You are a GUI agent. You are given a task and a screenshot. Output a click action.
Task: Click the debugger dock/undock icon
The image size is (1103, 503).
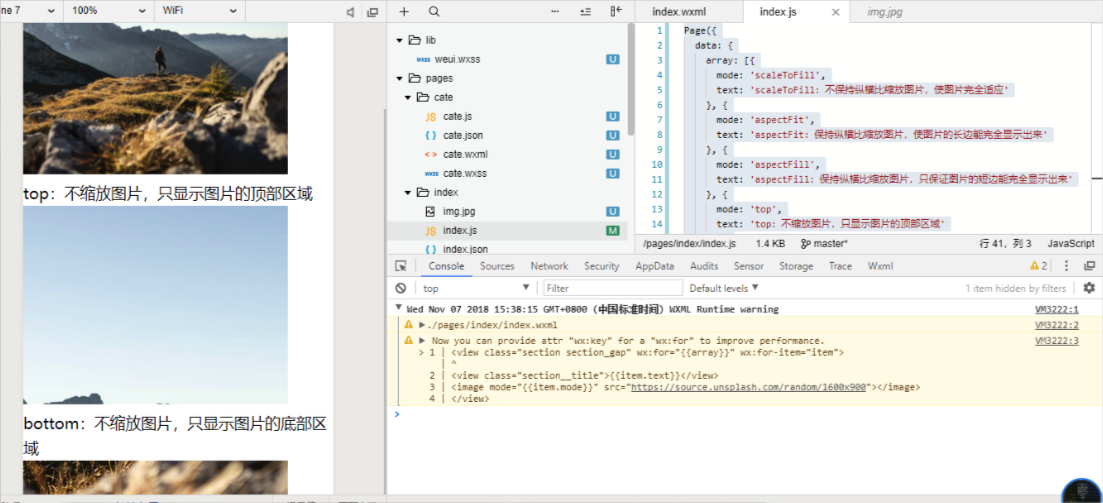[1089, 266]
